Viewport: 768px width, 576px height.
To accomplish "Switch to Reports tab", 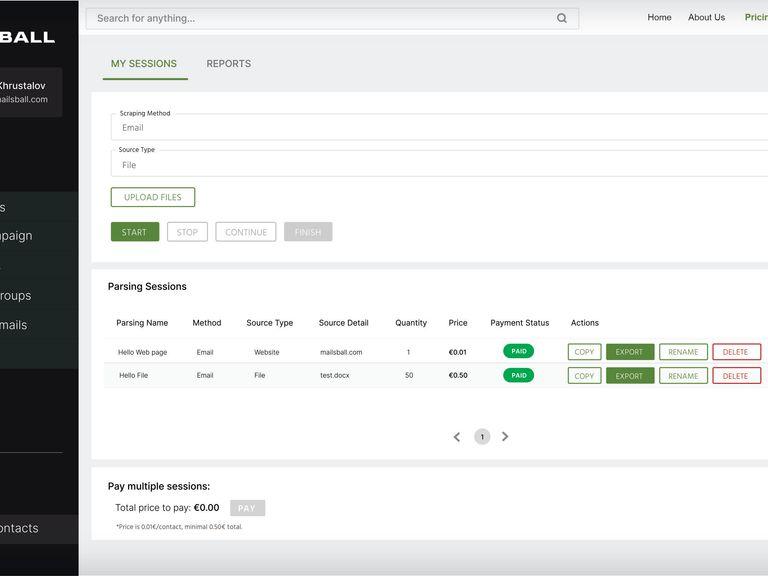I will [x=229, y=64].
